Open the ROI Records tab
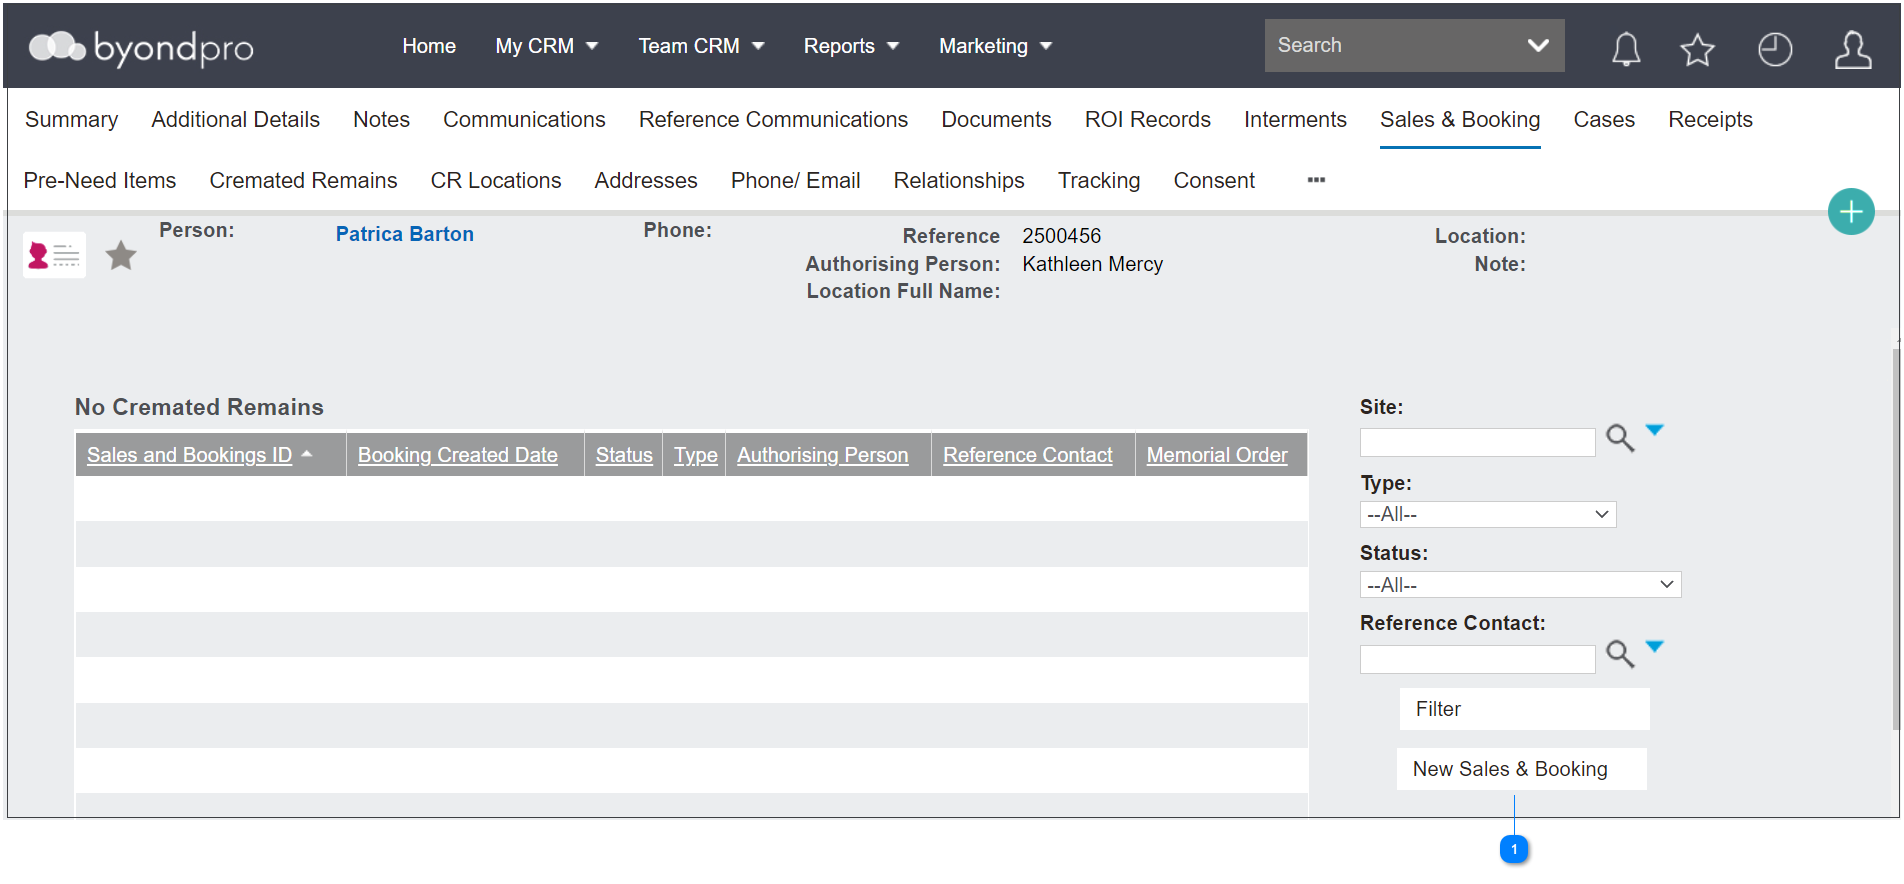Screen dimensions: 1904x884 (1147, 120)
